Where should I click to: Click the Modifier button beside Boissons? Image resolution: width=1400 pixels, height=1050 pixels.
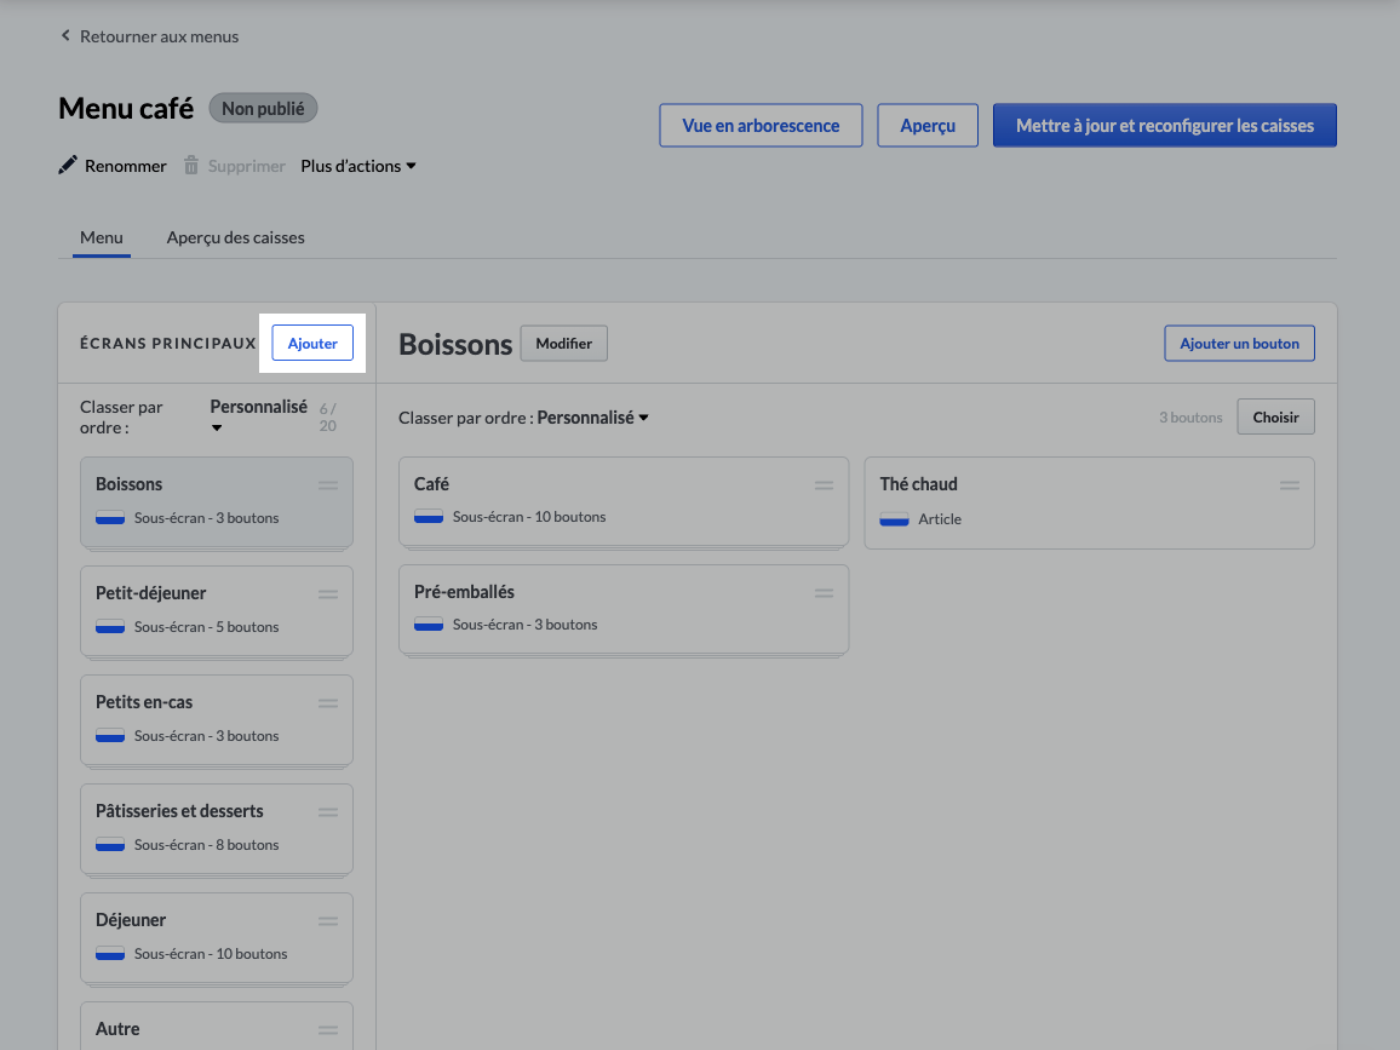pyautogui.click(x=564, y=343)
